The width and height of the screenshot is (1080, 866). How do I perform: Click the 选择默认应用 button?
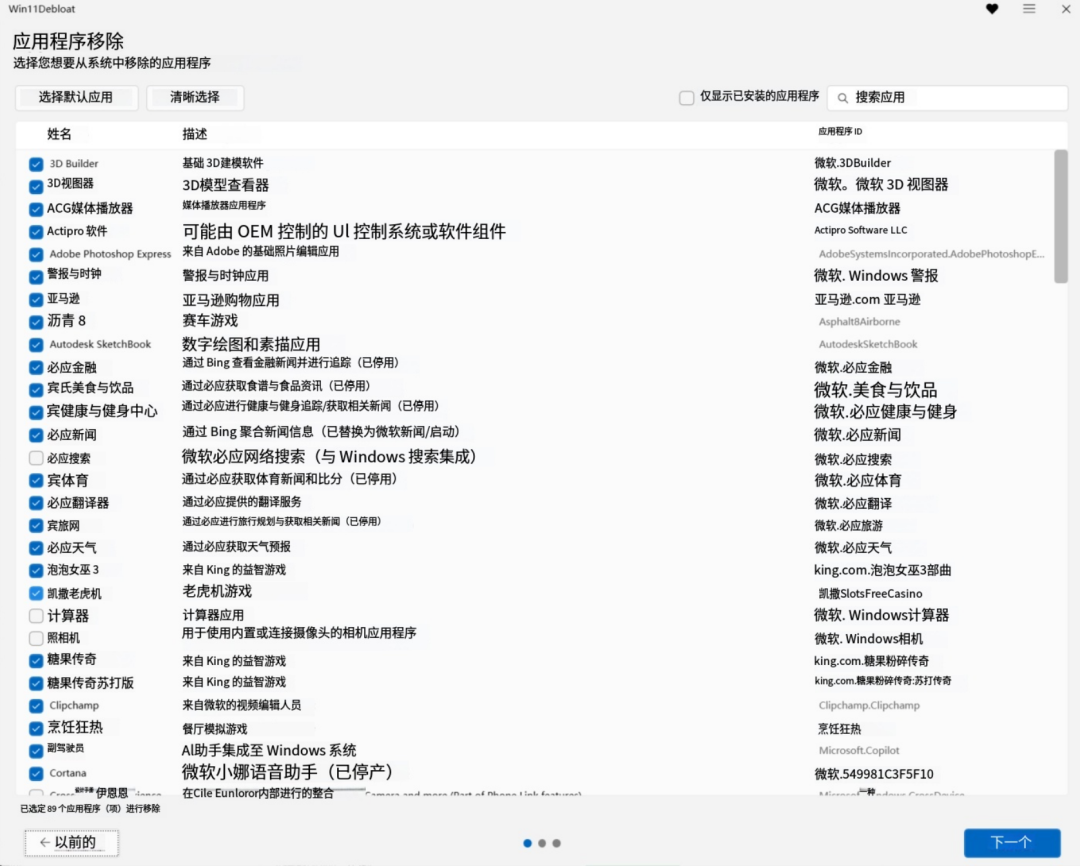tap(76, 97)
